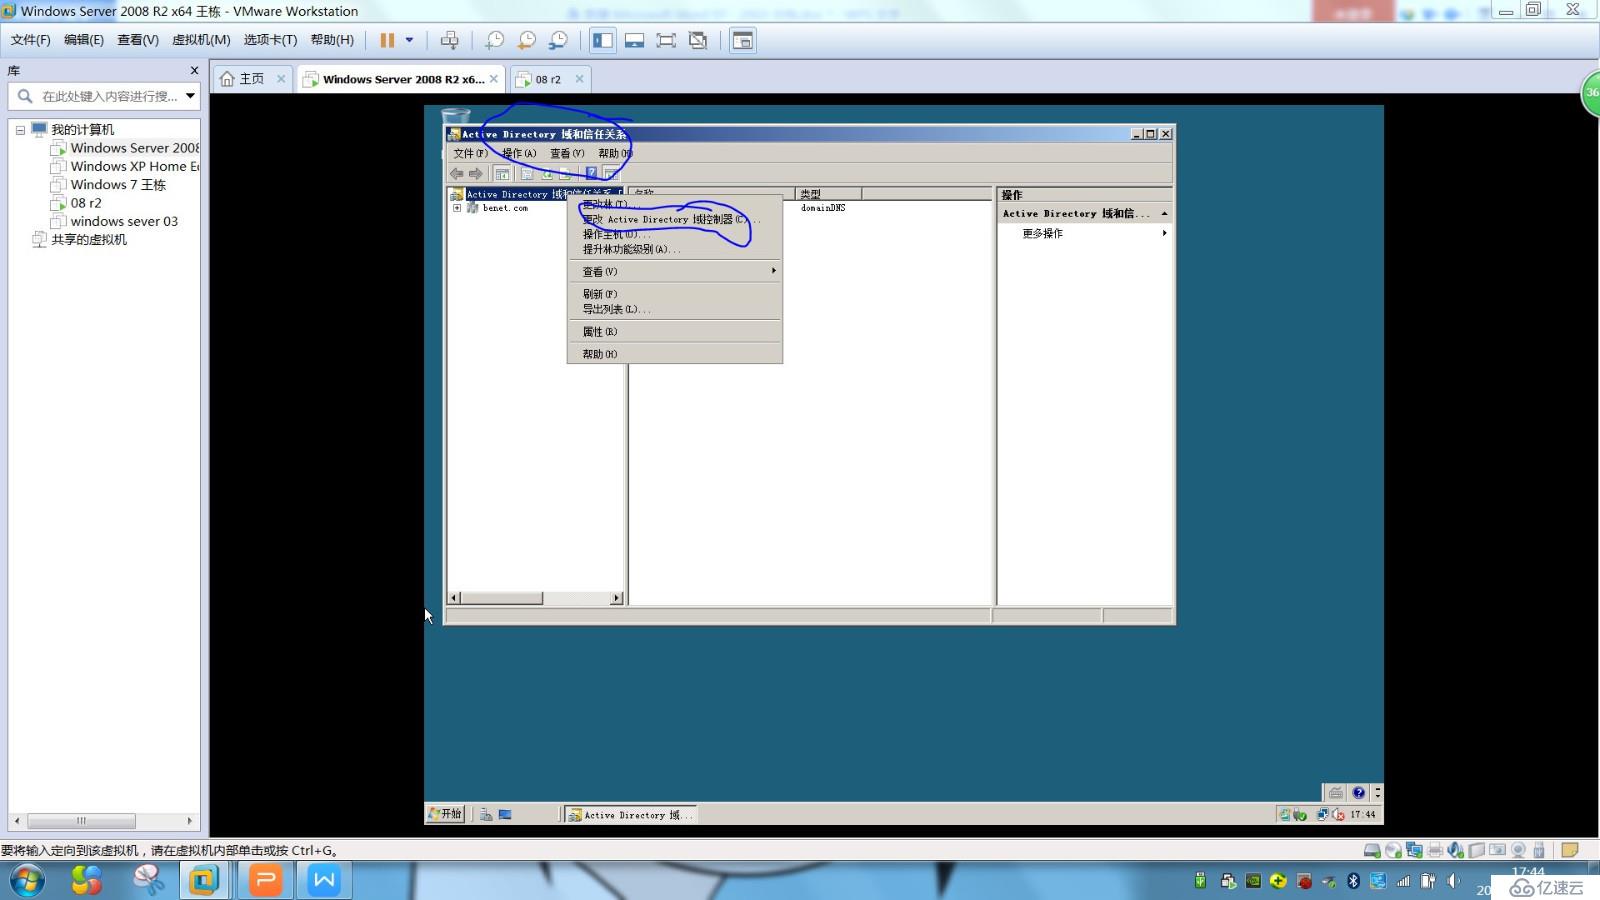Select 共享的虚拟机 in the library

80,240
